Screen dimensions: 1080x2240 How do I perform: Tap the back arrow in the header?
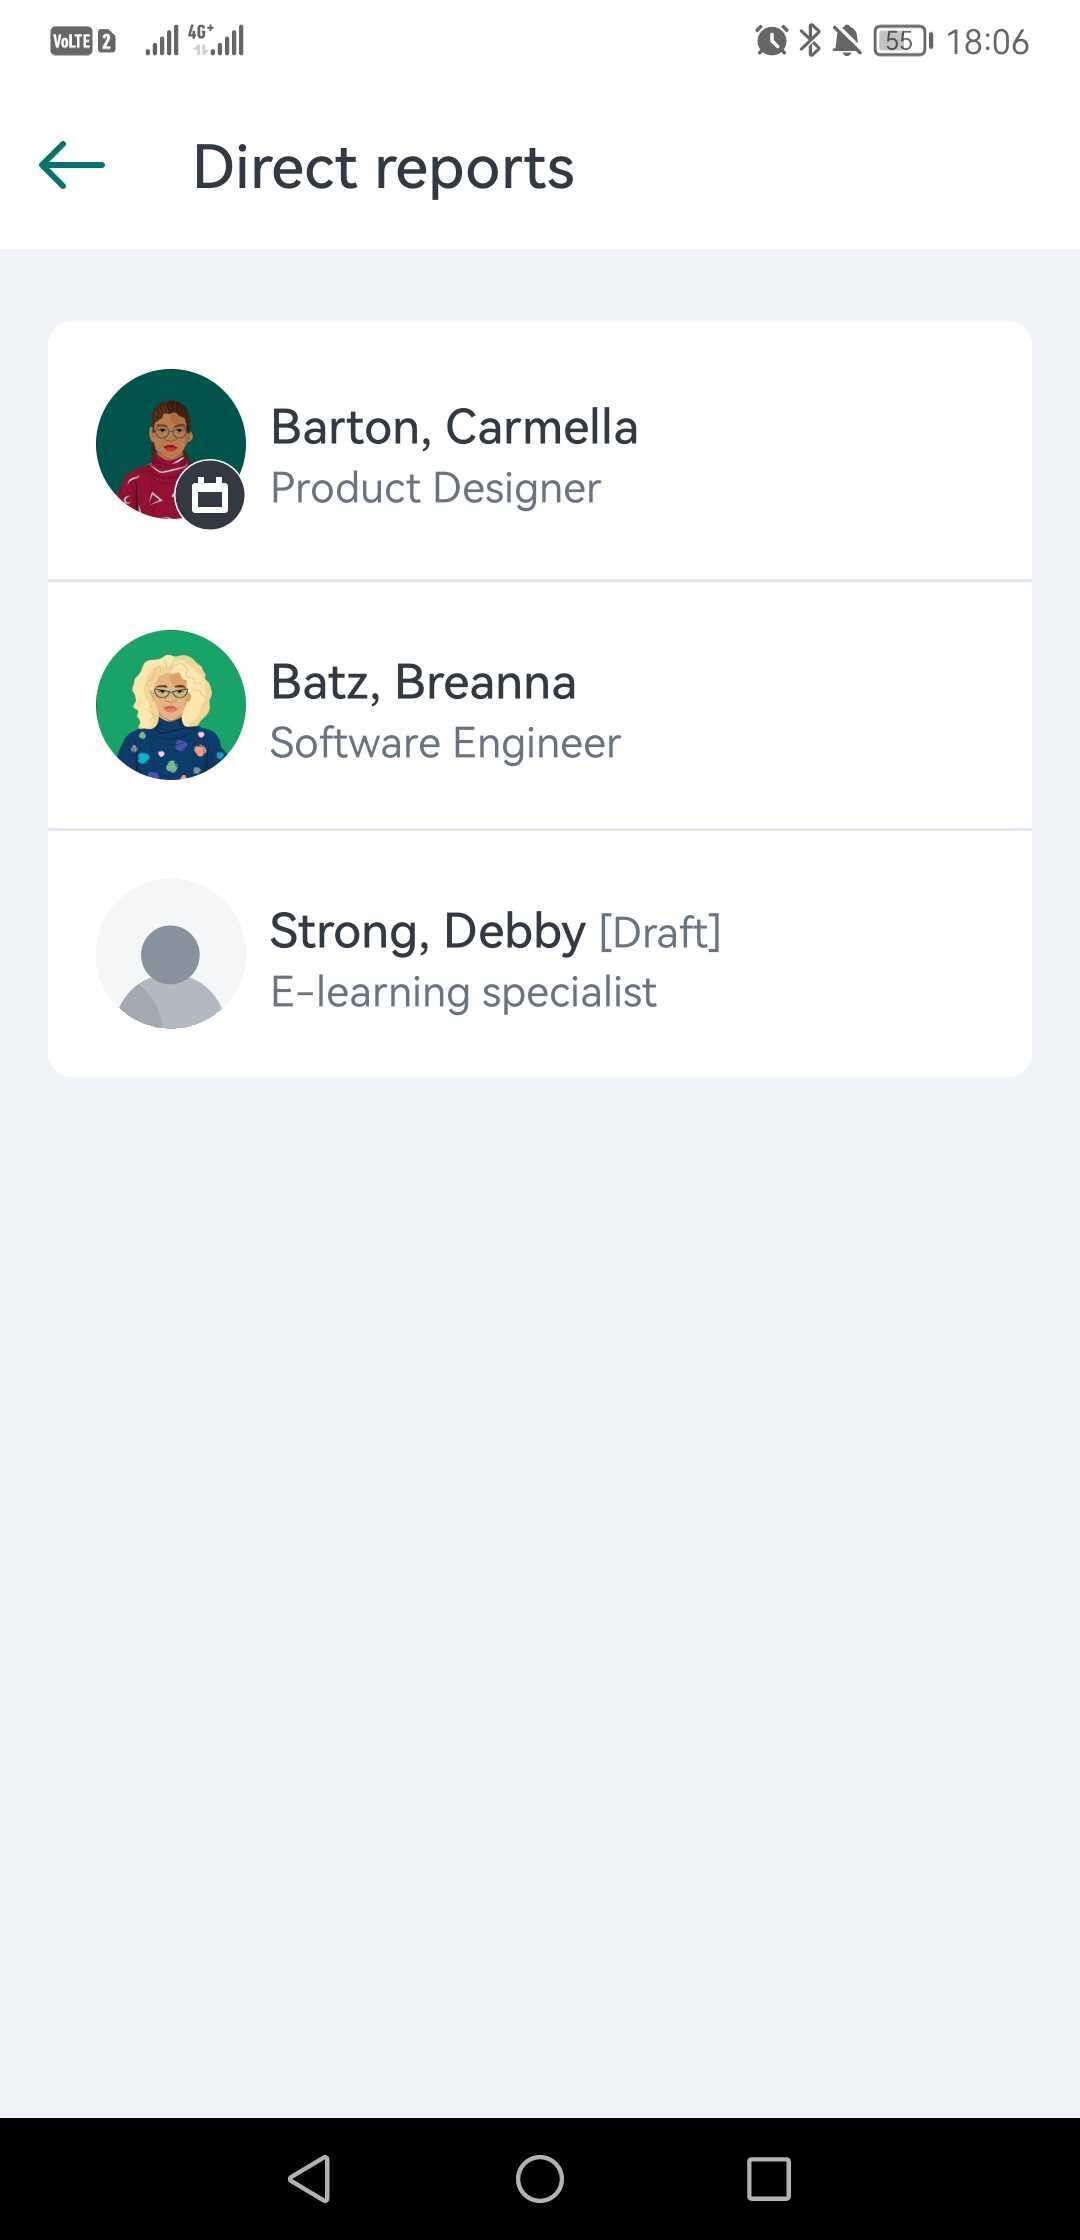(x=72, y=166)
